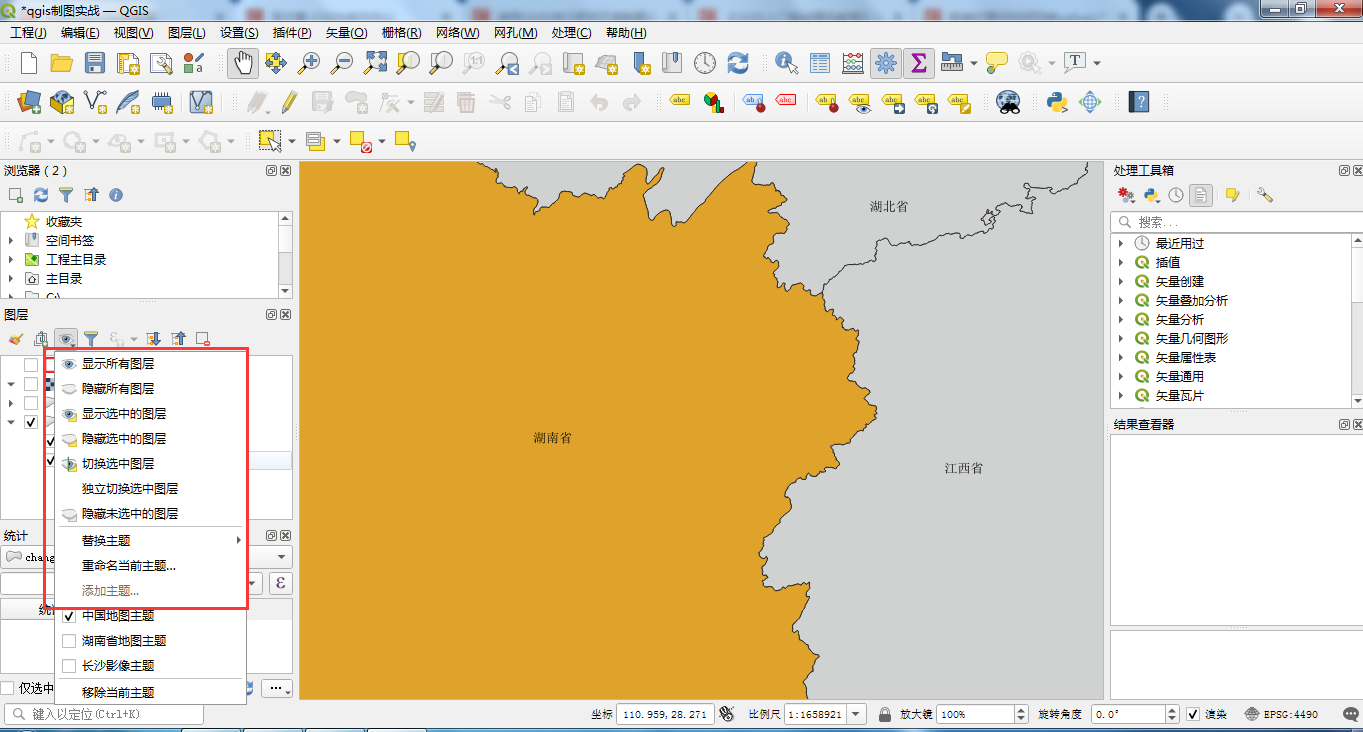This screenshot has width=1363, height=732.
Task: Choose 重命名当前主题... entry
Action: (x=151, y=565)
